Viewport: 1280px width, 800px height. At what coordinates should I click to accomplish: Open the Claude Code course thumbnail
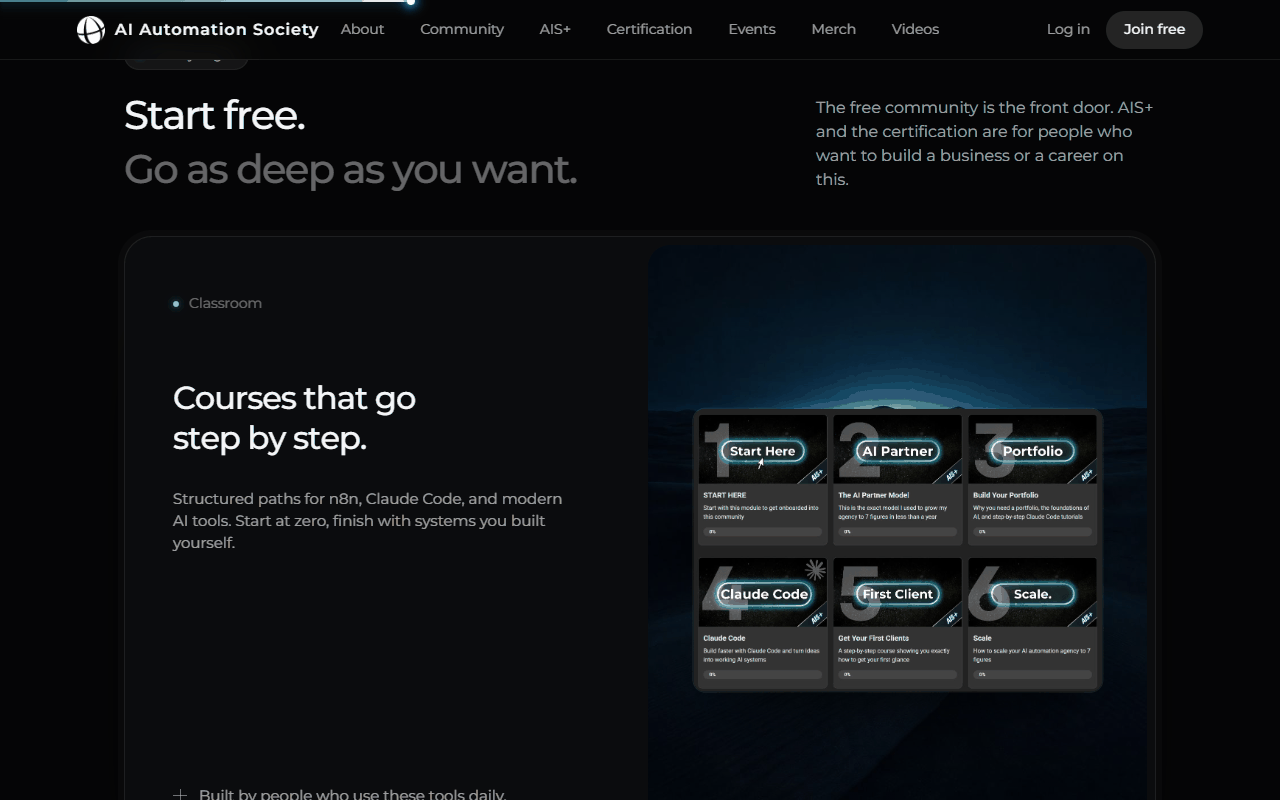coord(763,593)
